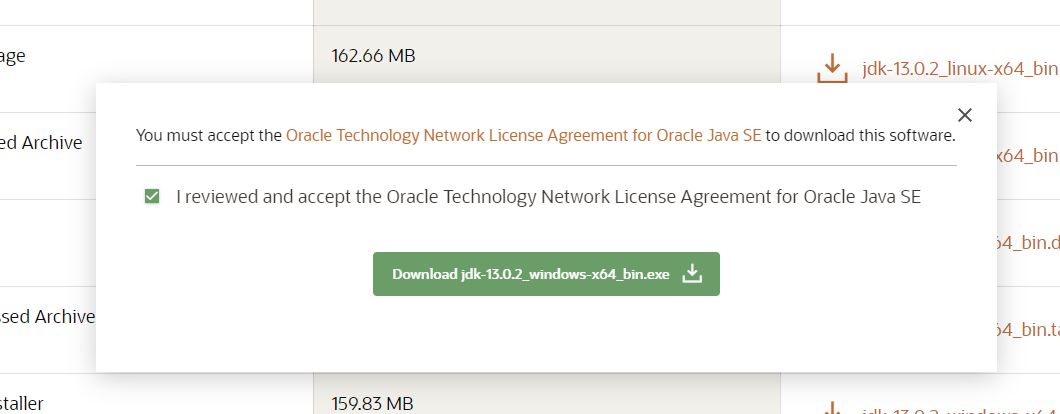Open the Oracle Technology Network License Agreement link
The width and height of the screenshot is (1060, 414).
pyautogui.click(x=523, y=135)
